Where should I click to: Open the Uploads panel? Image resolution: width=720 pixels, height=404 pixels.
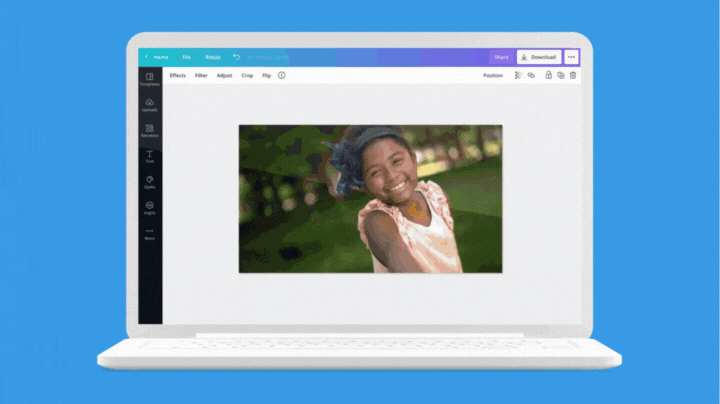pyautogui.click(x=149, y=105)
